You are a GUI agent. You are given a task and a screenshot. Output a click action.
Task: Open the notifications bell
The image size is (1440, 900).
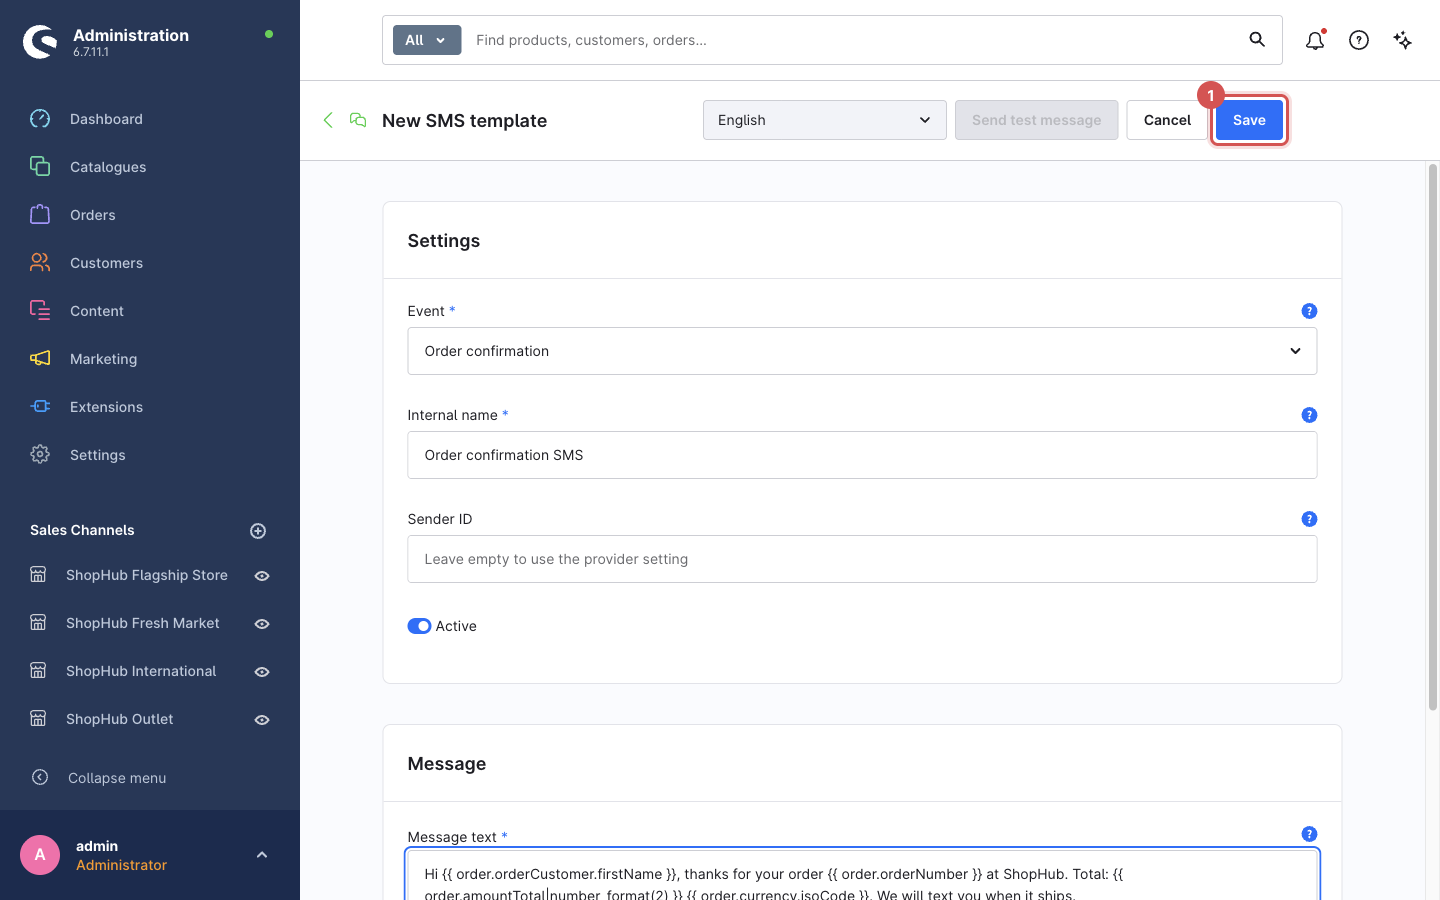tap(1315, 40)
